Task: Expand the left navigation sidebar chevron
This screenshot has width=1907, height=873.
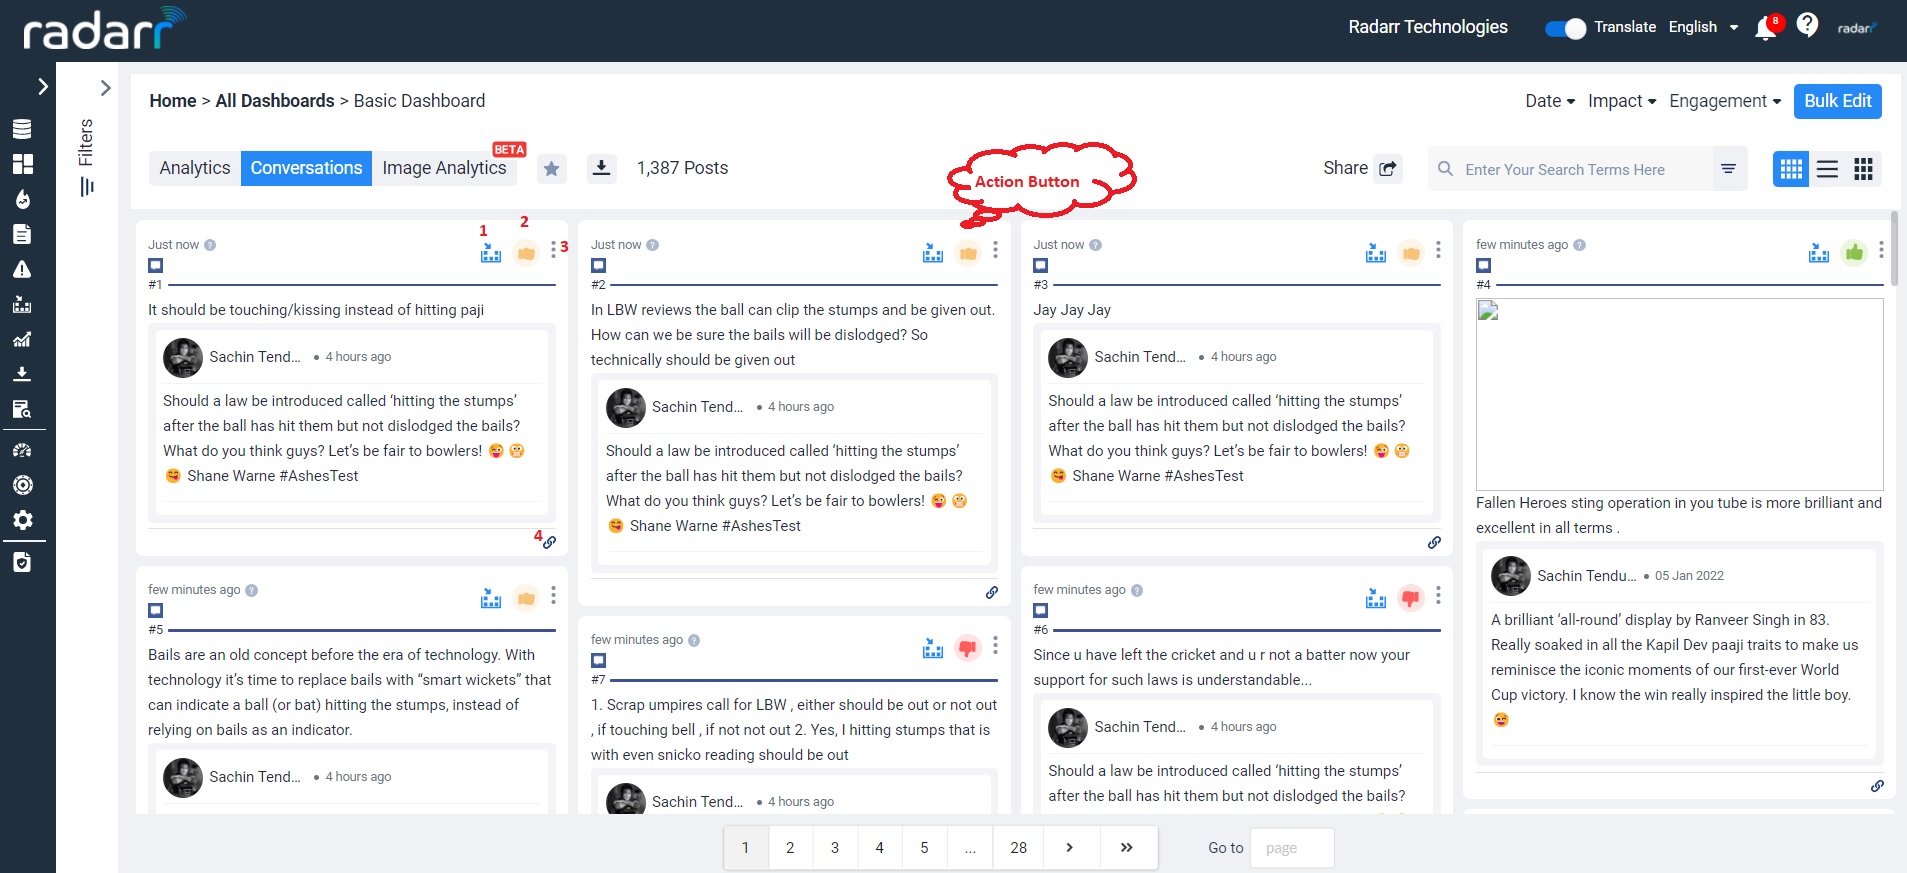Action: (42, 87)
